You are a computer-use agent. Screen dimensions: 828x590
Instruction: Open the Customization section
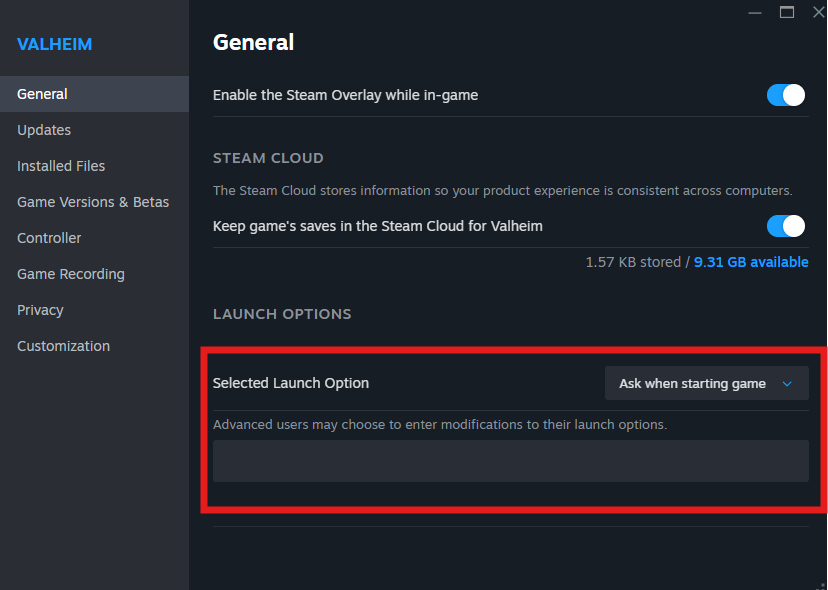click(x=63, y=346)
